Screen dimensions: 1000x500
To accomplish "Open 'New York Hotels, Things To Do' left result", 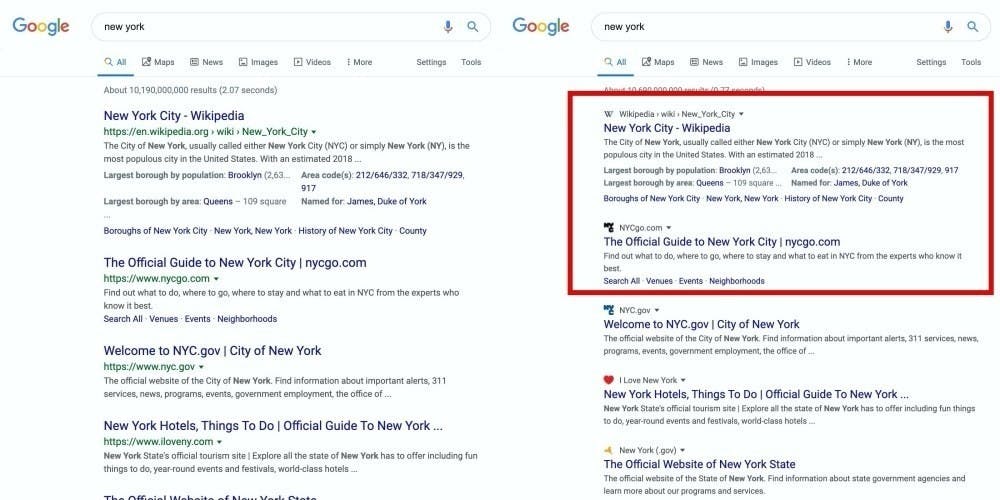I will pyautogui.click(x=273, y=425).
